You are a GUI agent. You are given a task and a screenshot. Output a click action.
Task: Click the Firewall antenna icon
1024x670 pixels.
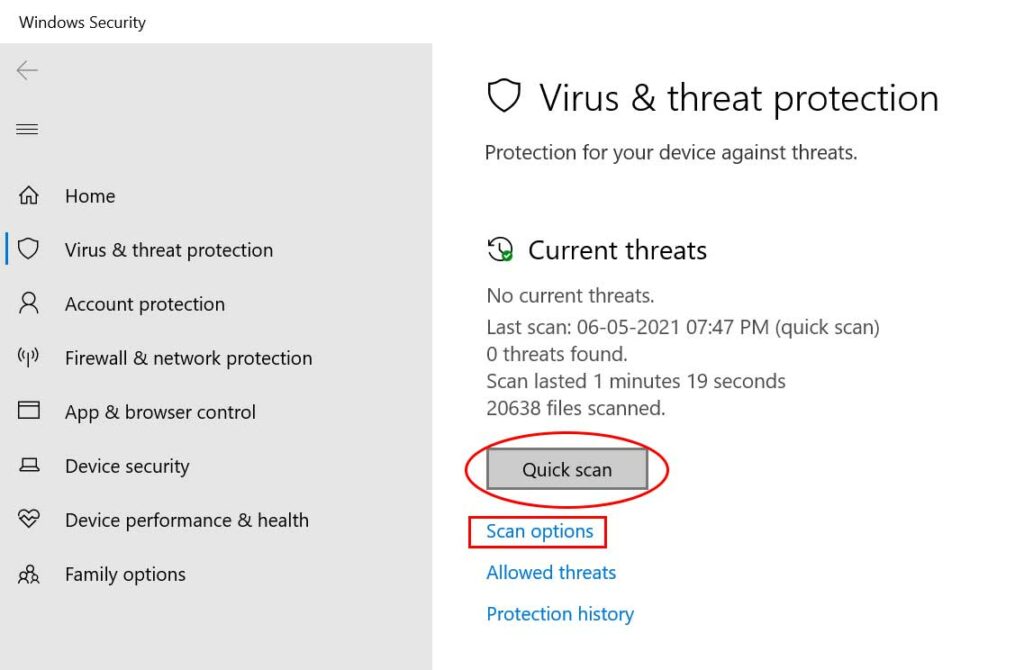[x=28, y=357]
